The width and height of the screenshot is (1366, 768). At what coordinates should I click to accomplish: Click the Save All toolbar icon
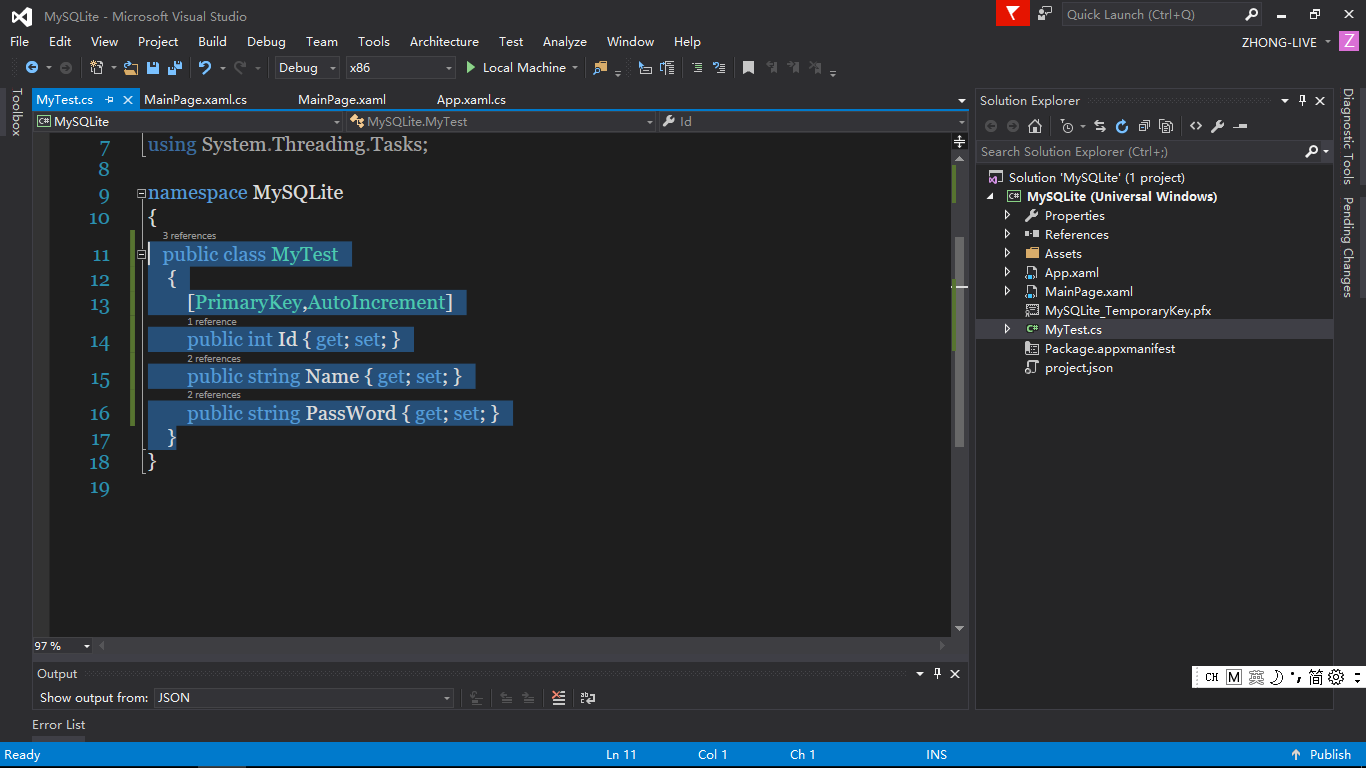tap(175, 68)
